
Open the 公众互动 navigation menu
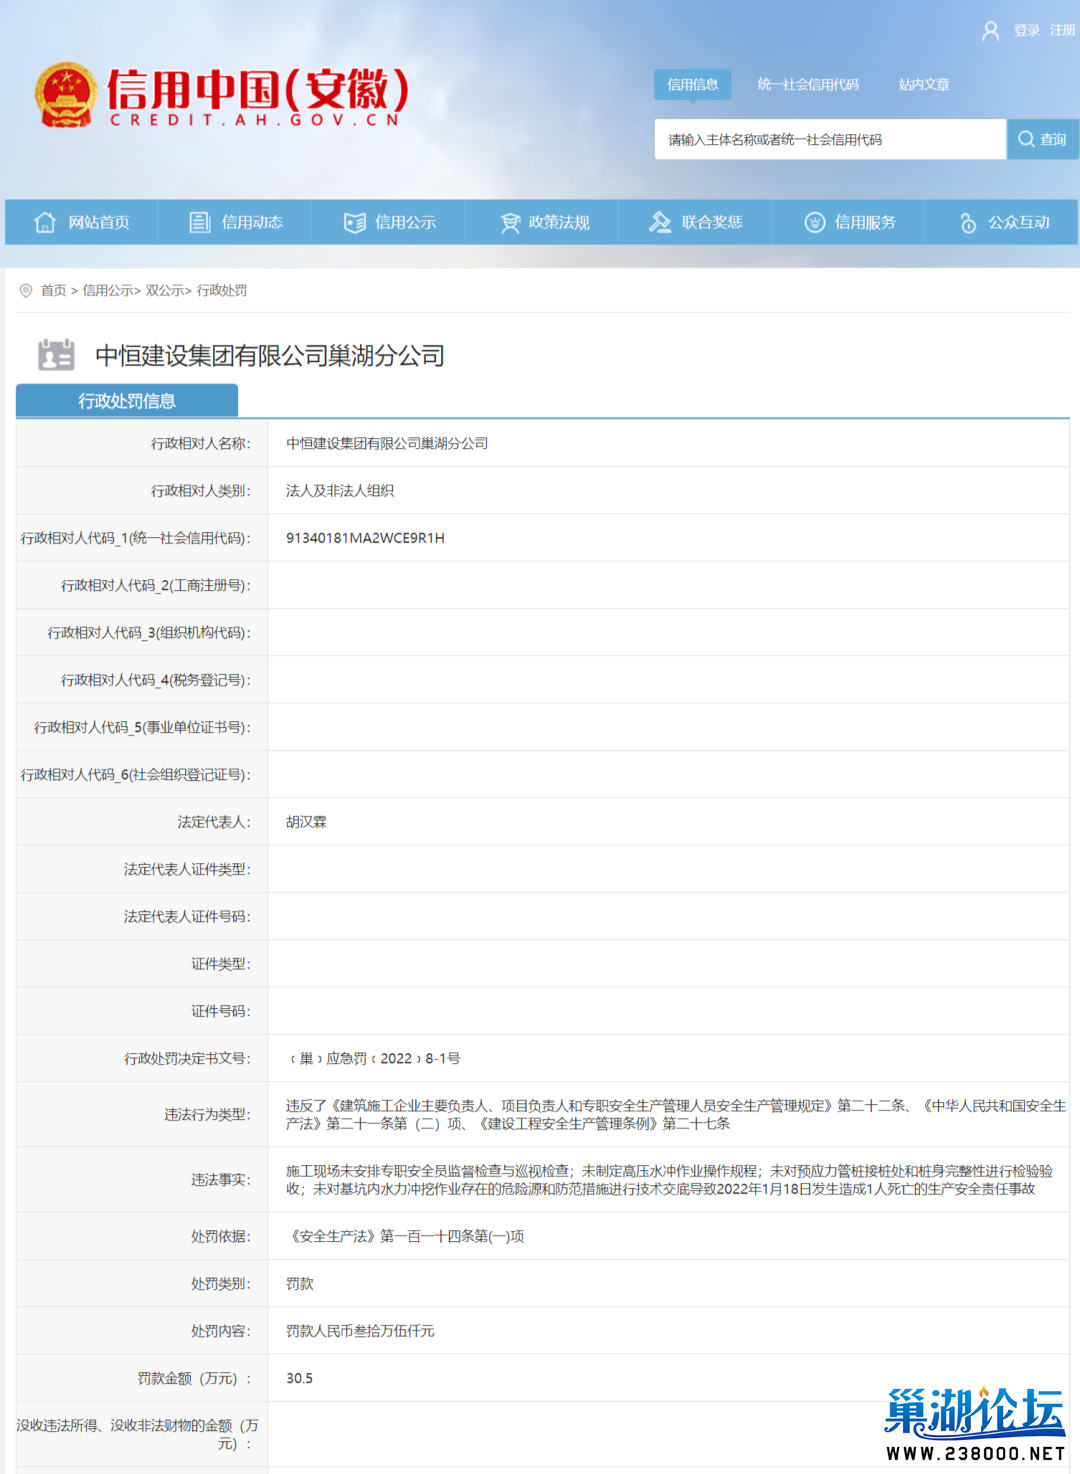[x=1003, y=222]
